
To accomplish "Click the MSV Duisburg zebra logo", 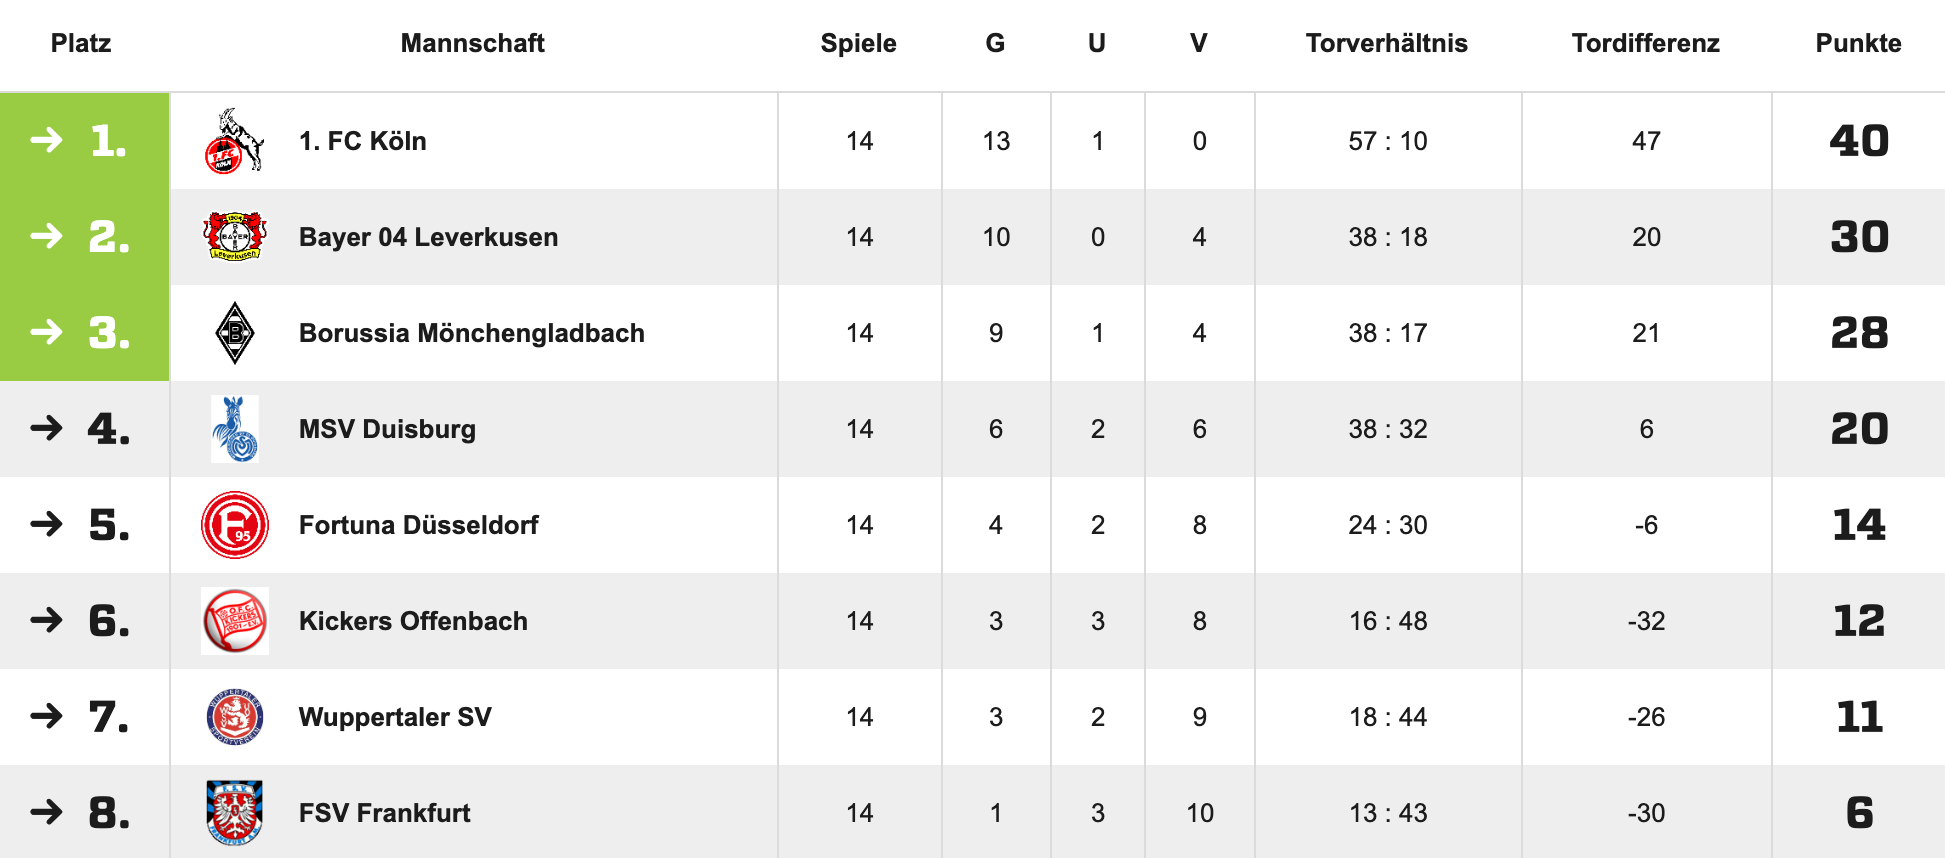I will tap(234, 429).
